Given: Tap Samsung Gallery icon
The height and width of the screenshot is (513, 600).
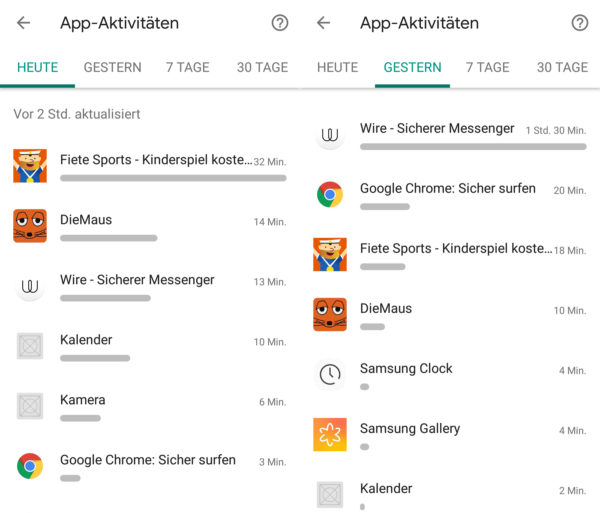Looking at the screenshot, I should tap(330, 435).
